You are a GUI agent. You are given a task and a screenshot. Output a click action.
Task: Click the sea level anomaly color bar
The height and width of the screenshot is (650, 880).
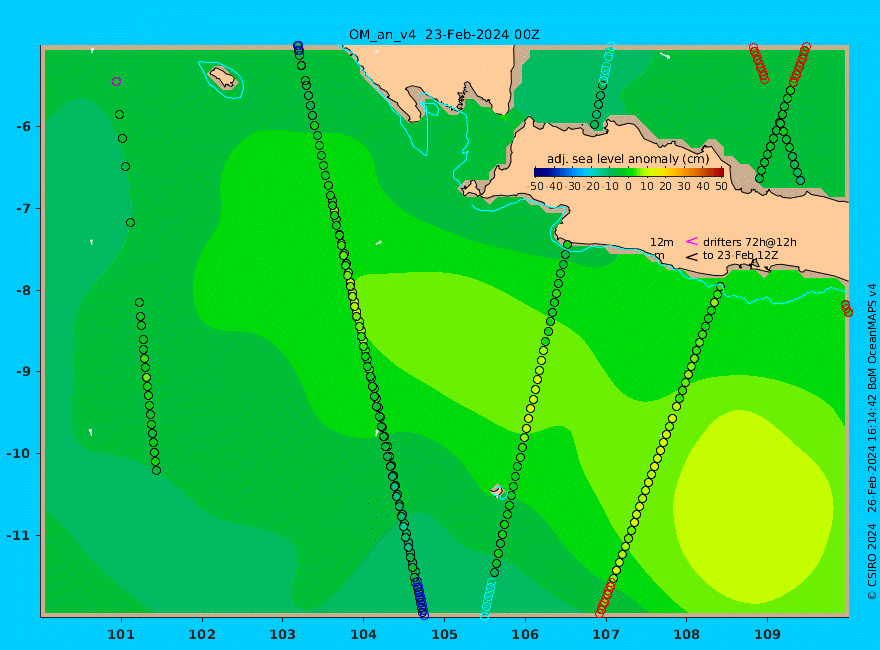click(x=629, y=173)
